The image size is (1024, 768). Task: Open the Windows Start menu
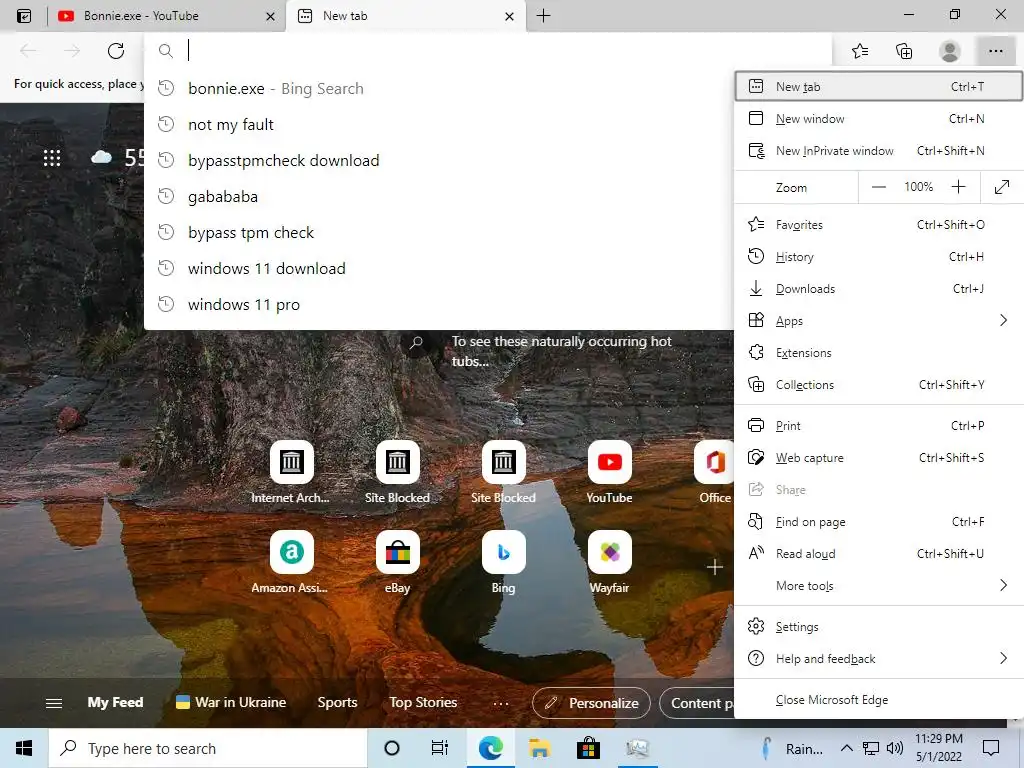click(x=24, y=748)
